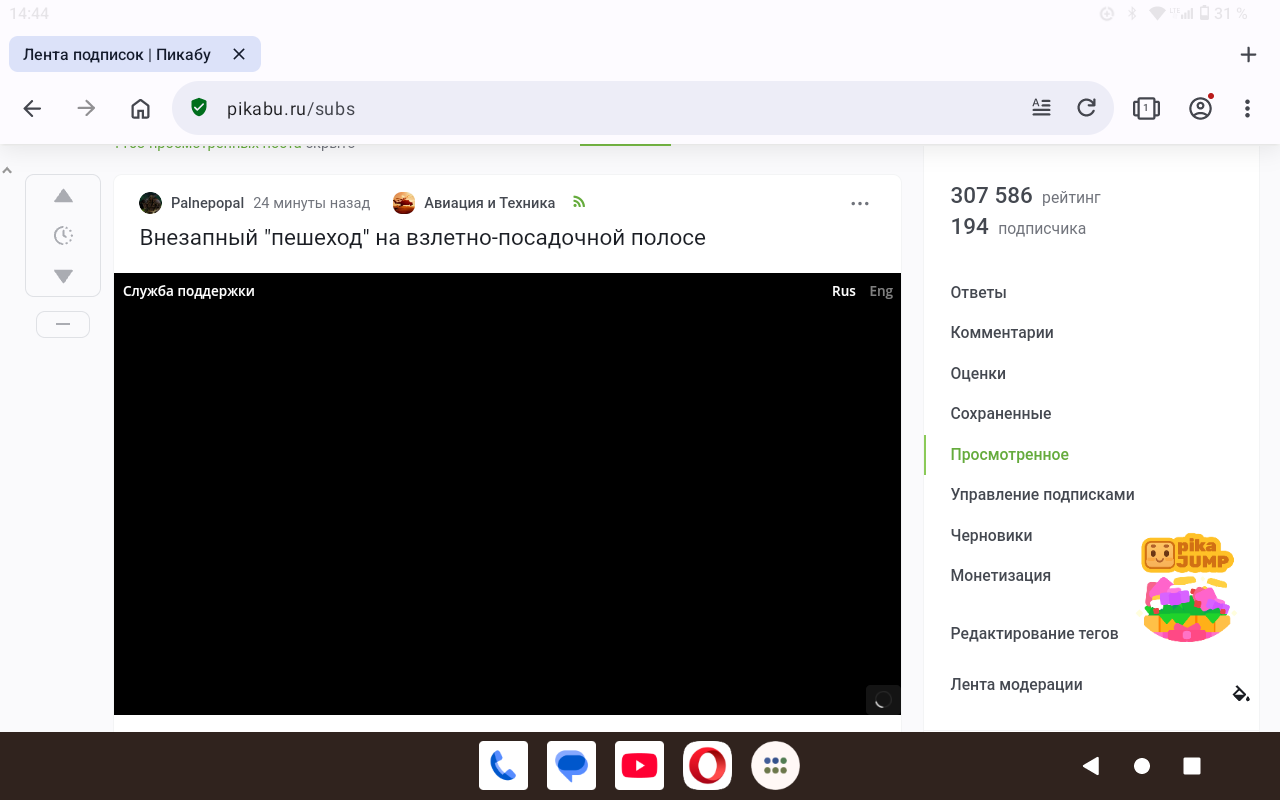Click the paint bucket theme icon
The height and width of the screenshot is (800, 1280).
point(1241,693)
